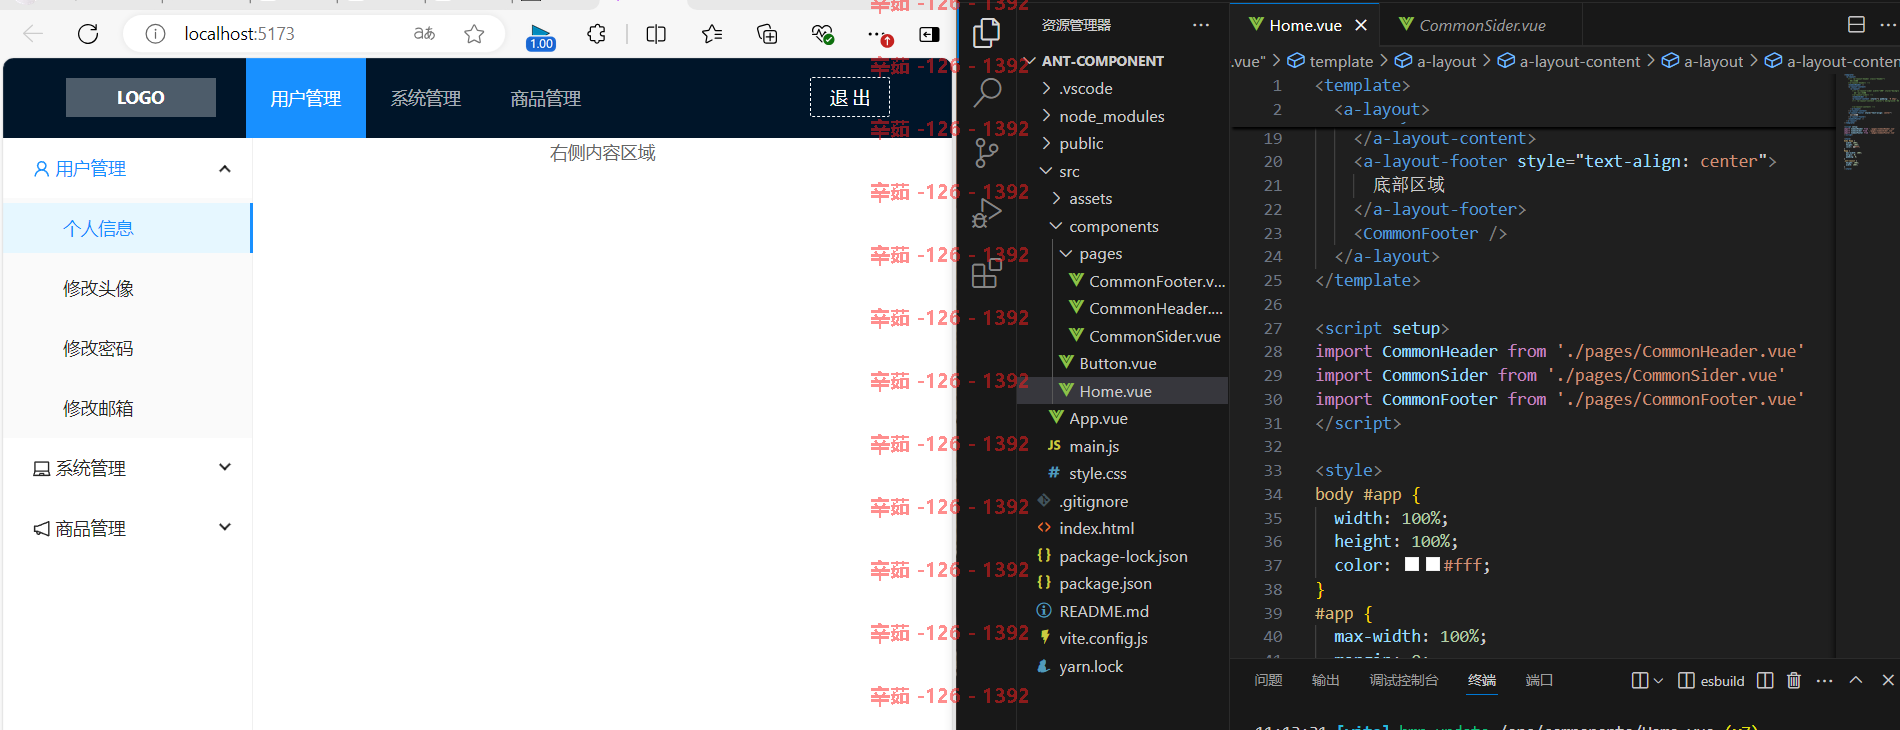Open VS Code Explorer activity icon
Viewport: 1900px width, 730px height.
986,33
